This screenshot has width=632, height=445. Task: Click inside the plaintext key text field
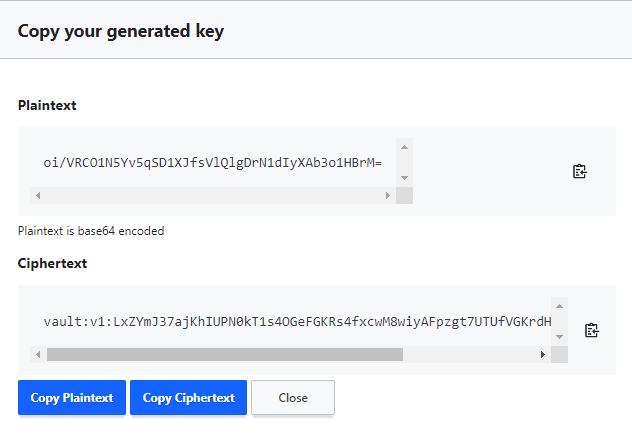click(x=213, y=163)
